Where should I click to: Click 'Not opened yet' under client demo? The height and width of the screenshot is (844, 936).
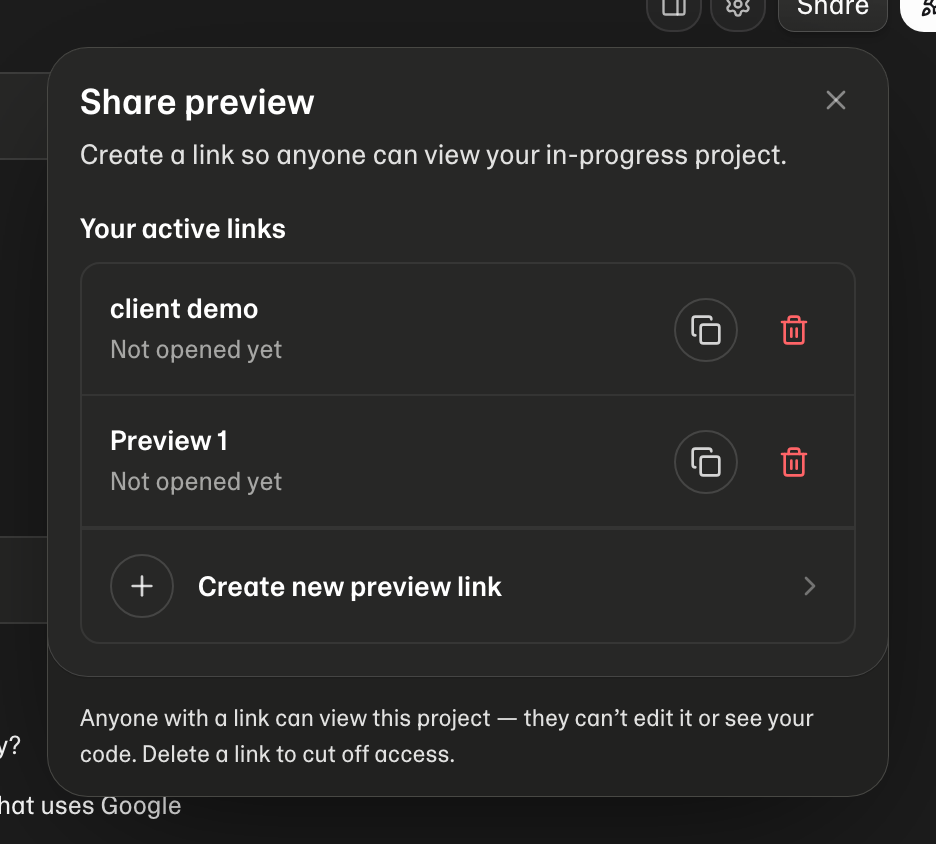pos(196,350)
